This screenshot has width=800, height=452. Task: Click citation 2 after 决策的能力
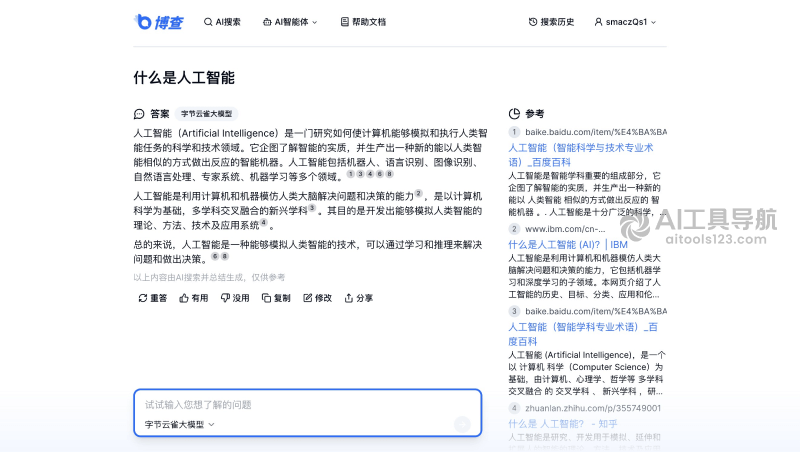[x=418, y=193]
